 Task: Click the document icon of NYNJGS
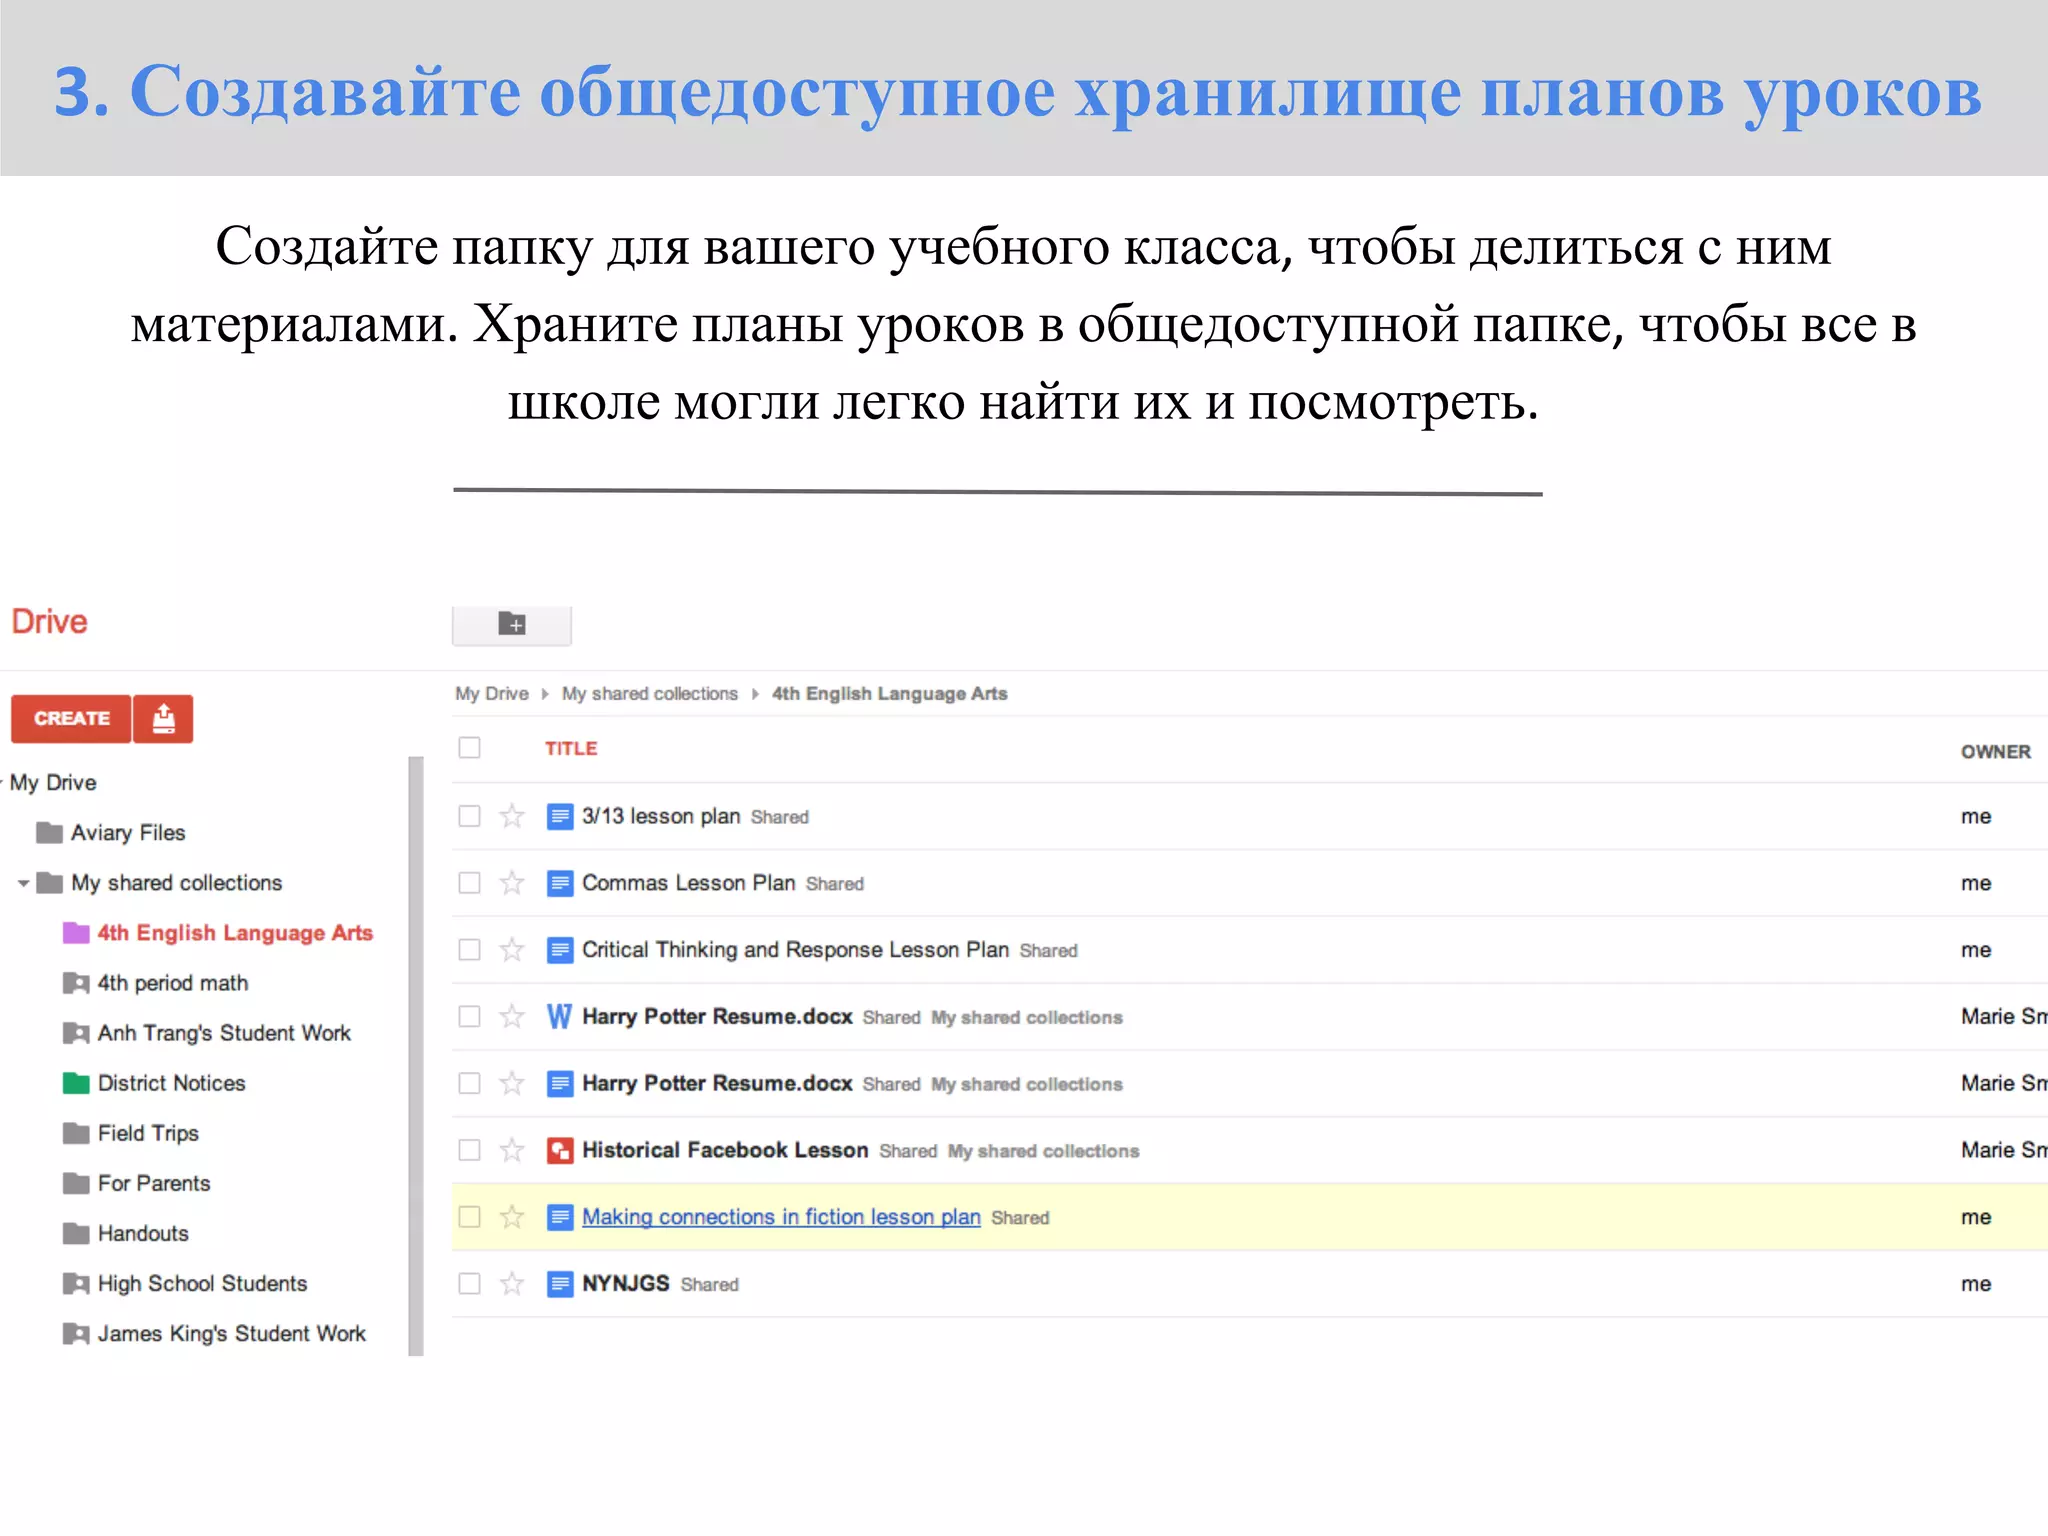coord(560,1284)
